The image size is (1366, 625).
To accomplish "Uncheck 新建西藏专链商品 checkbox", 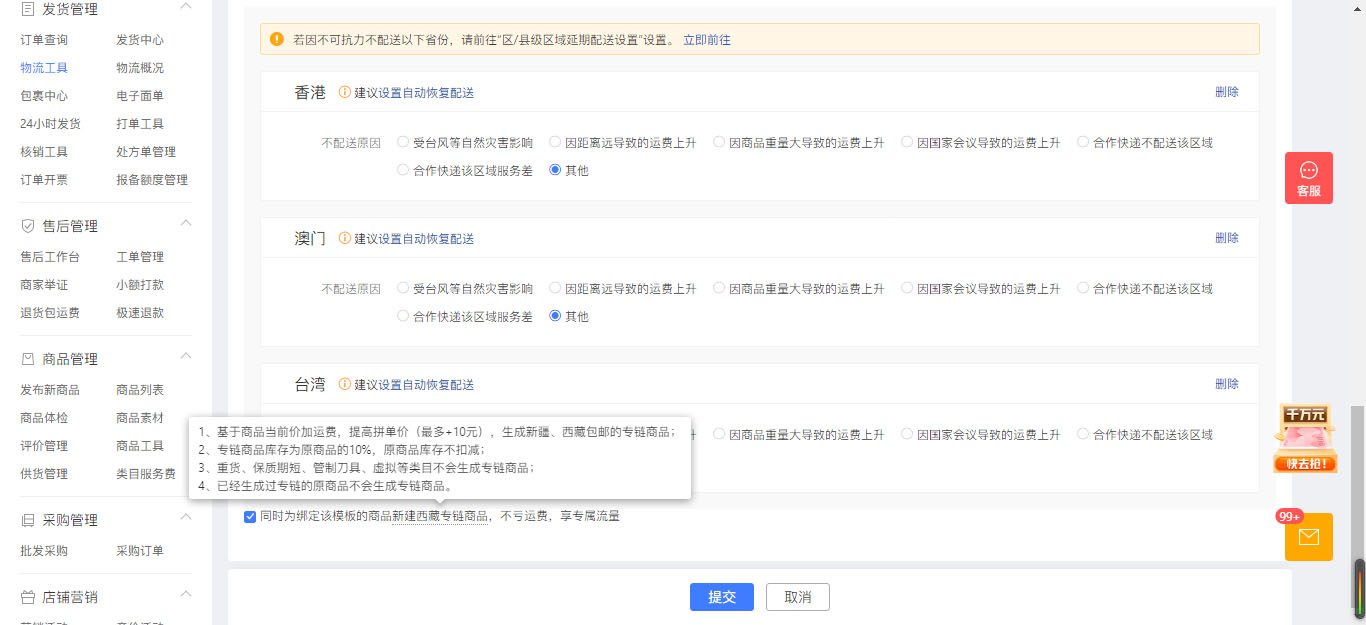I will pyautogui.click(x=249, y=516).
